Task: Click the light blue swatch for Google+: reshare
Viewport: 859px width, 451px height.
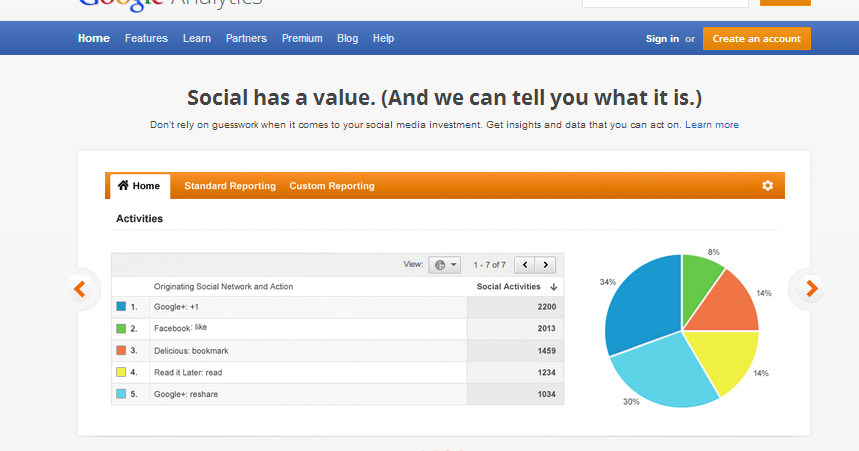Action: 121,393
